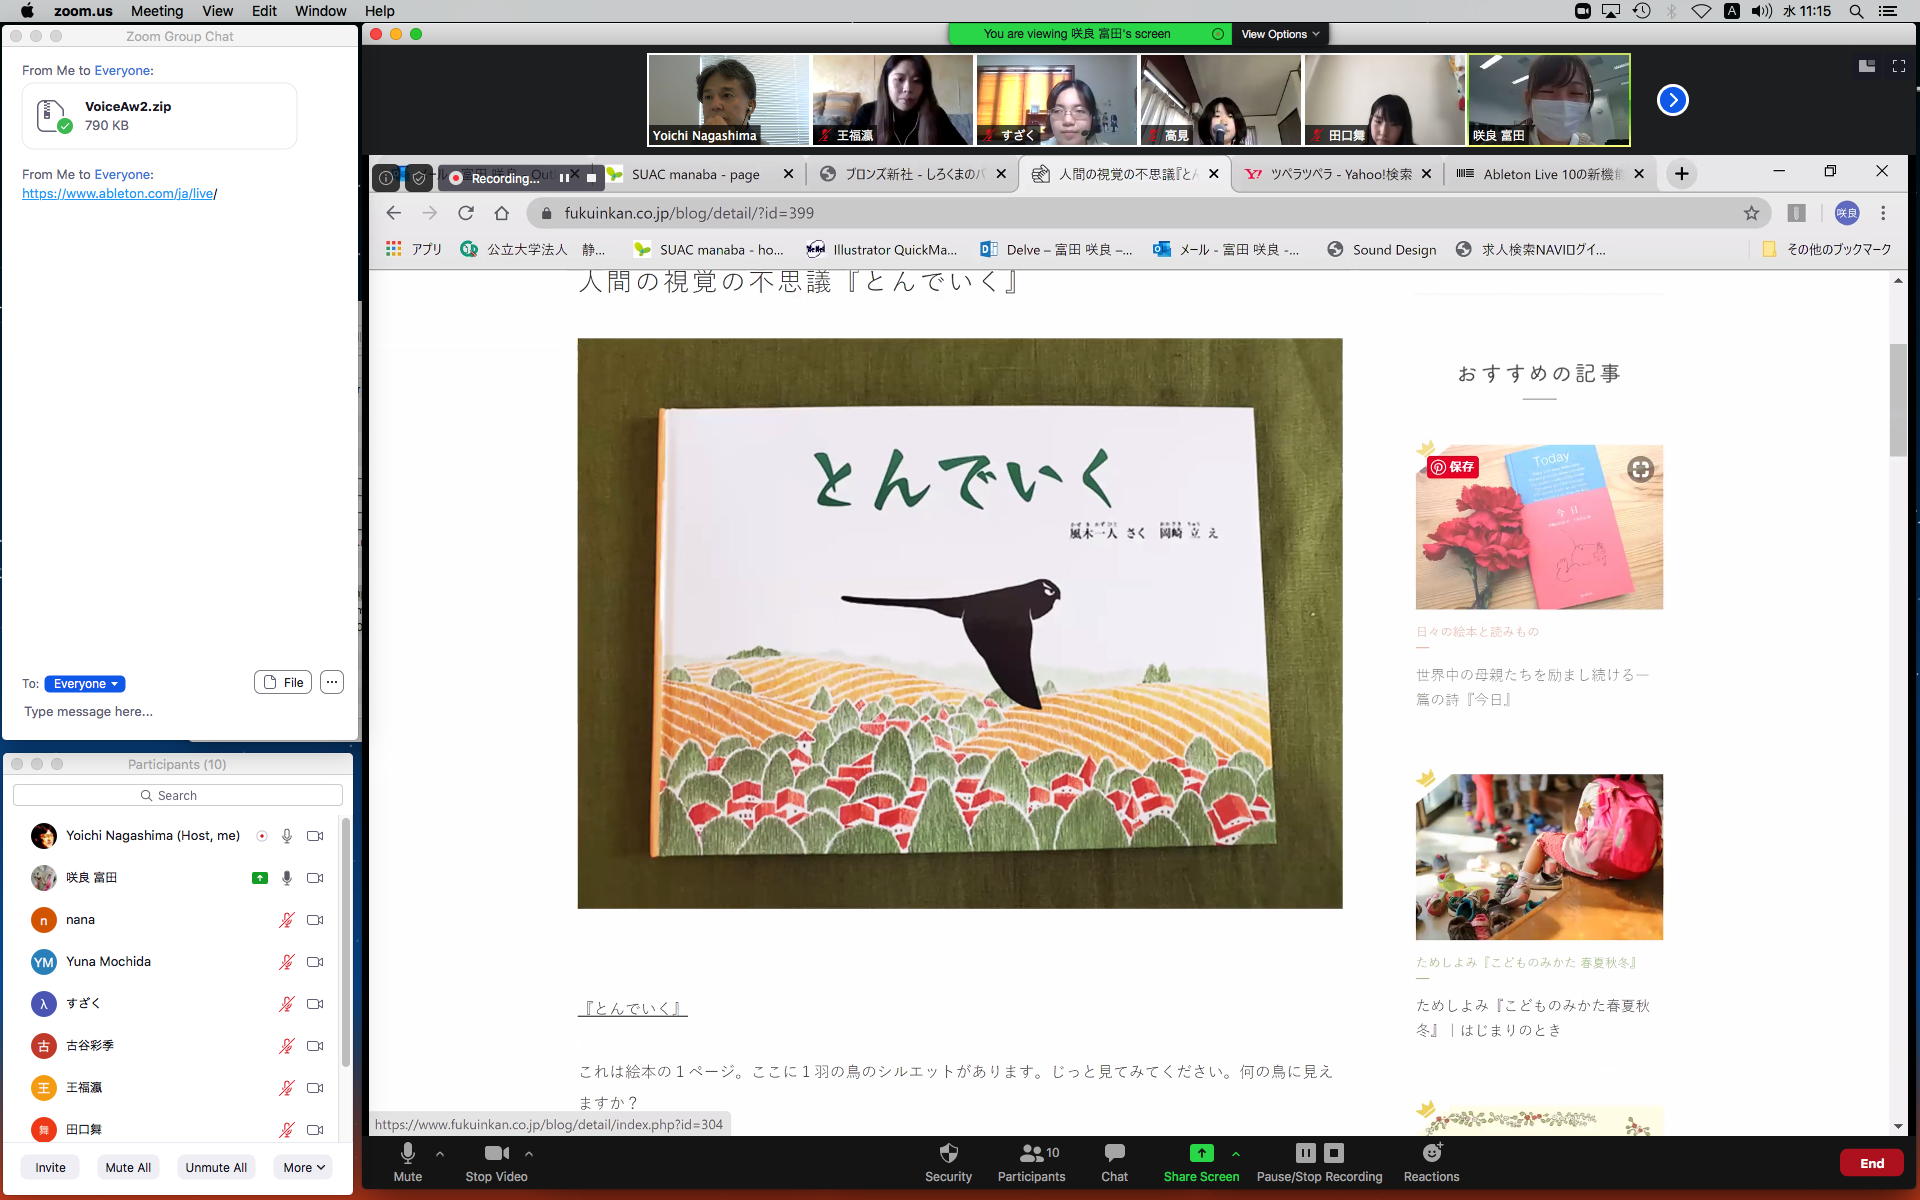The image size is (1920, 1200).
Task: Pause the recording indicator control
Action: pos(564,178)
